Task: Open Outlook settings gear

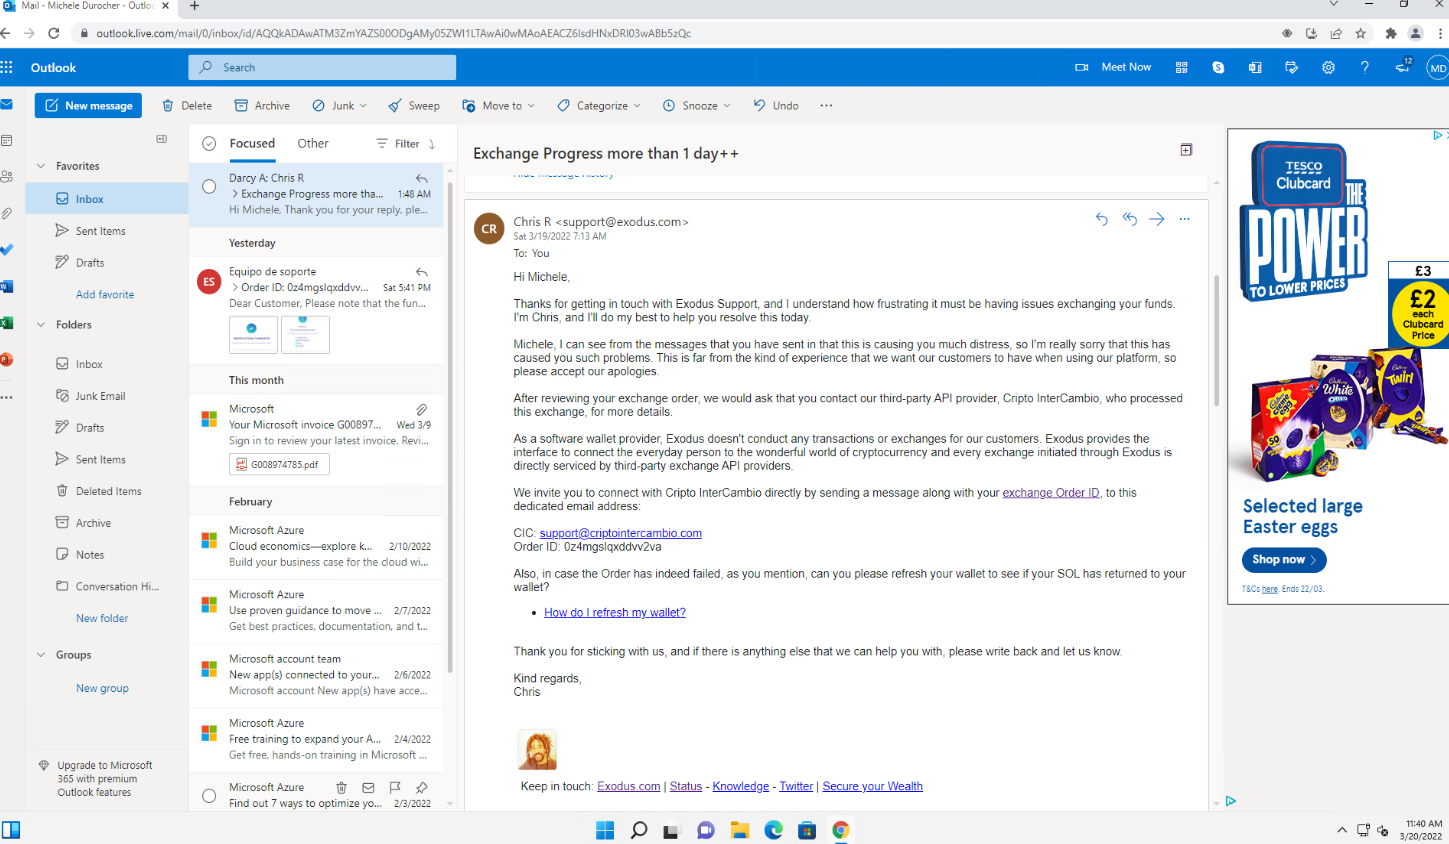Action: click(x=1328, y=67)
